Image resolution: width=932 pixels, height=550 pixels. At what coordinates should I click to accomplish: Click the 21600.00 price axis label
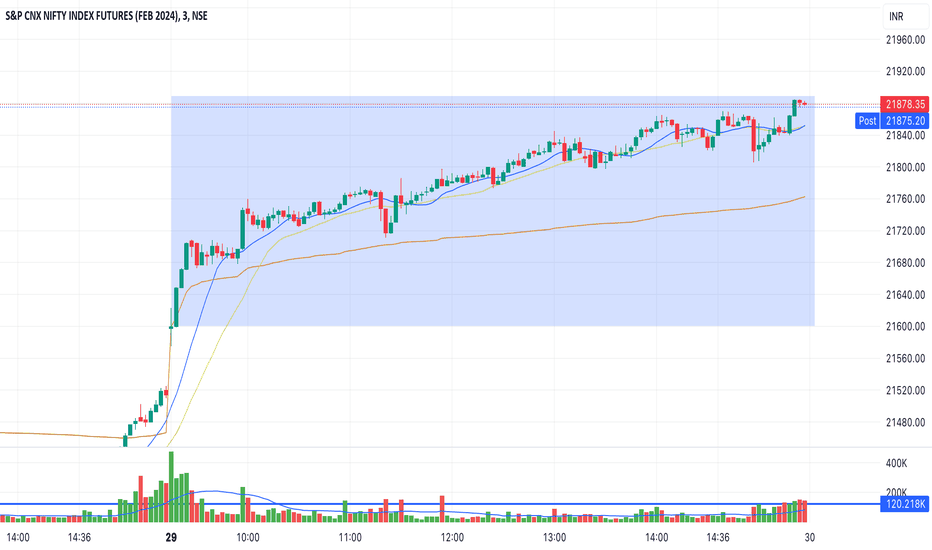pyautogui.click(x=905, y=326)
